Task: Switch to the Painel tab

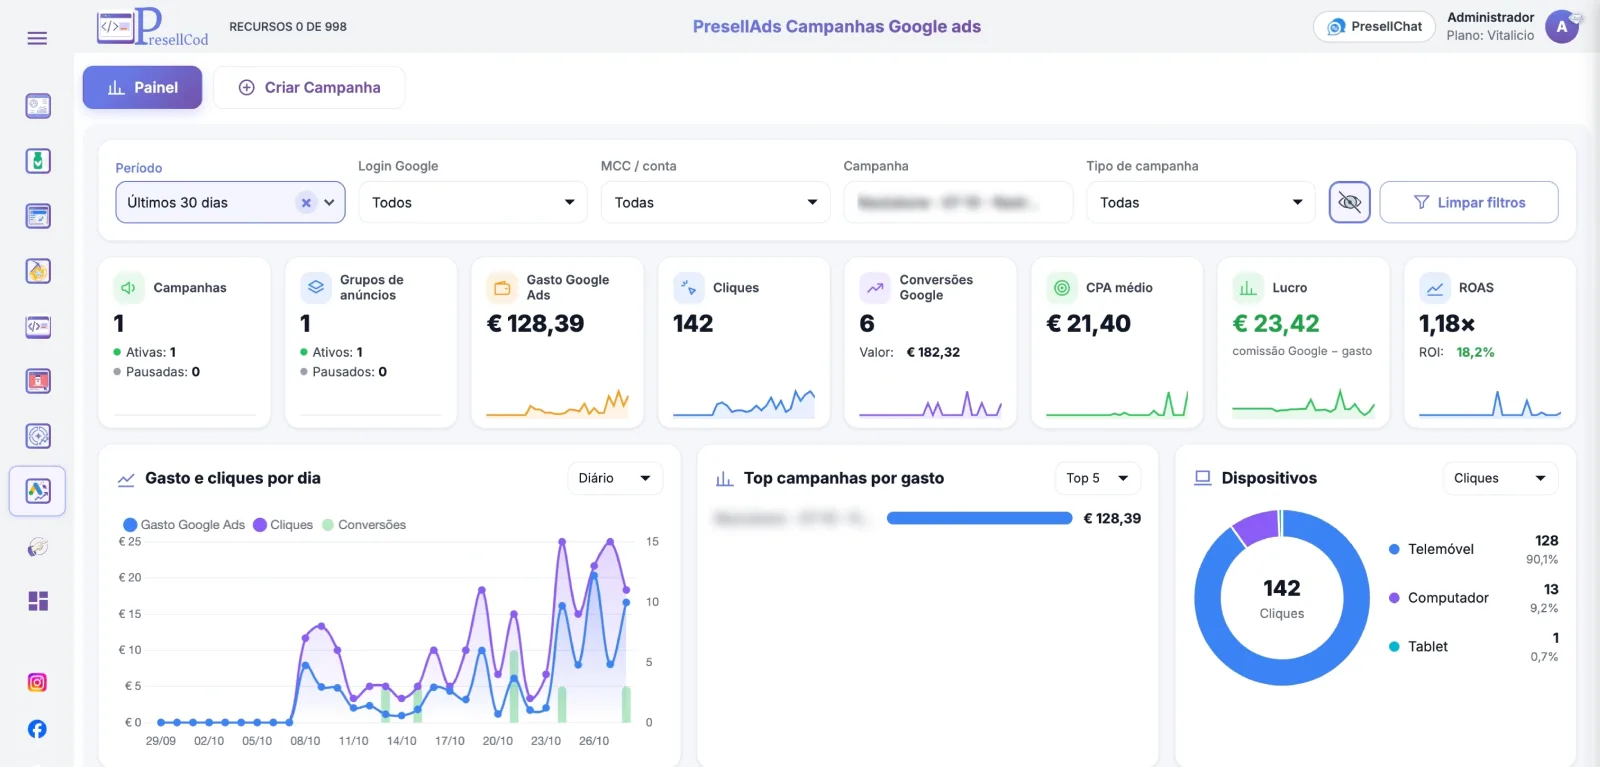Action: [142, 88]
